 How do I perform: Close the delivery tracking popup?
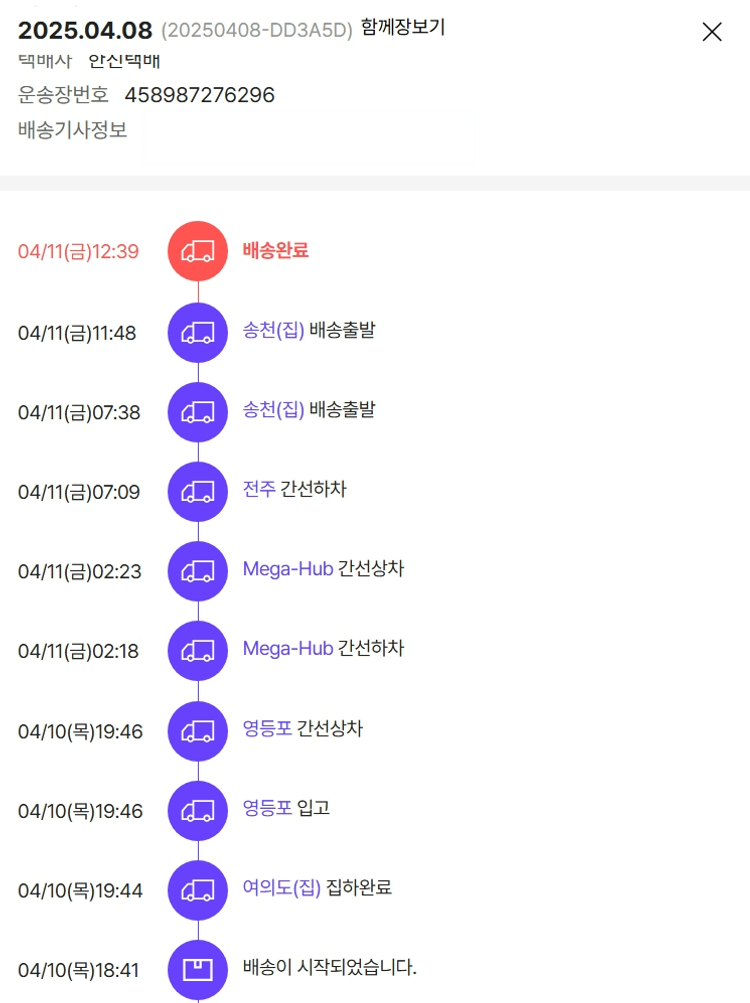click(x=712, y=32)
